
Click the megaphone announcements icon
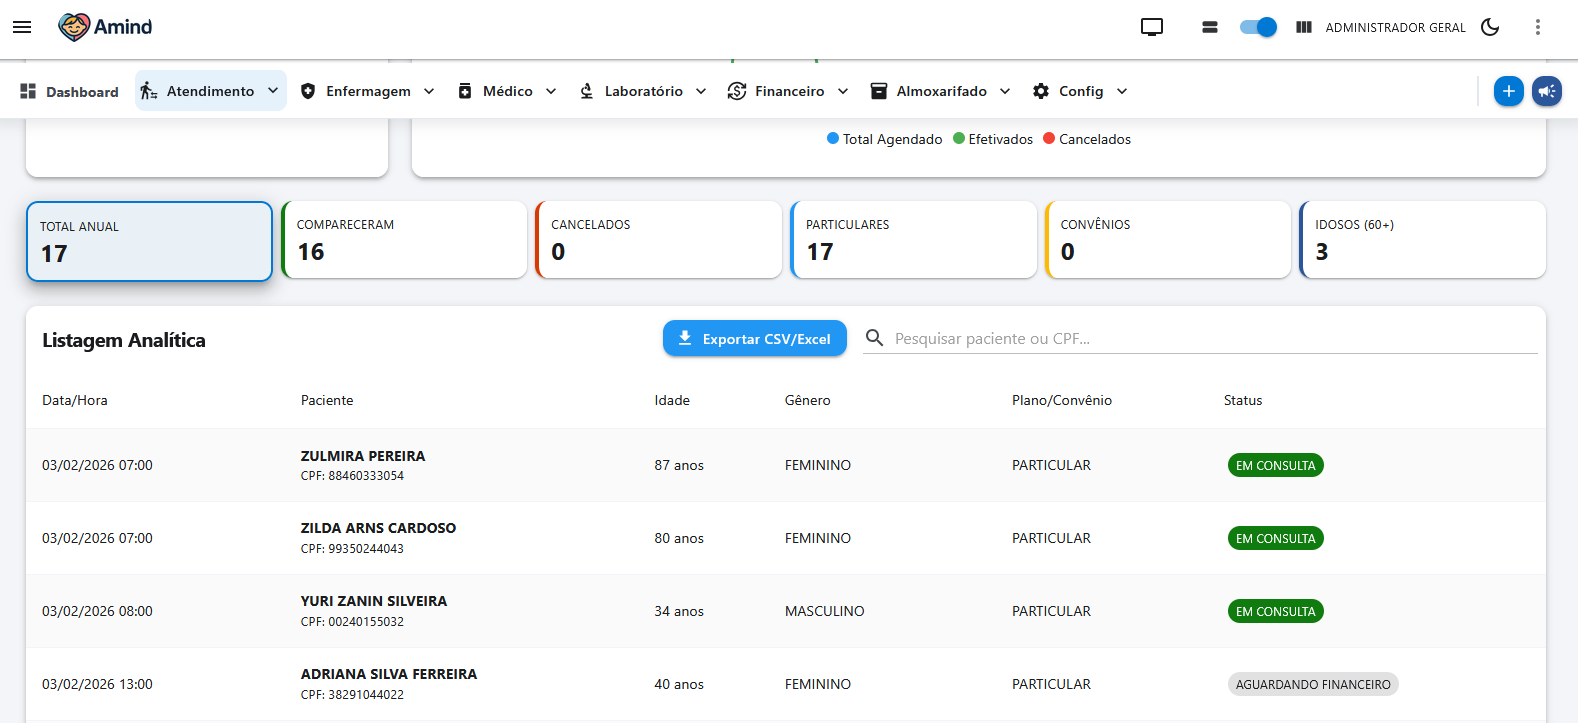(1546, 91)
